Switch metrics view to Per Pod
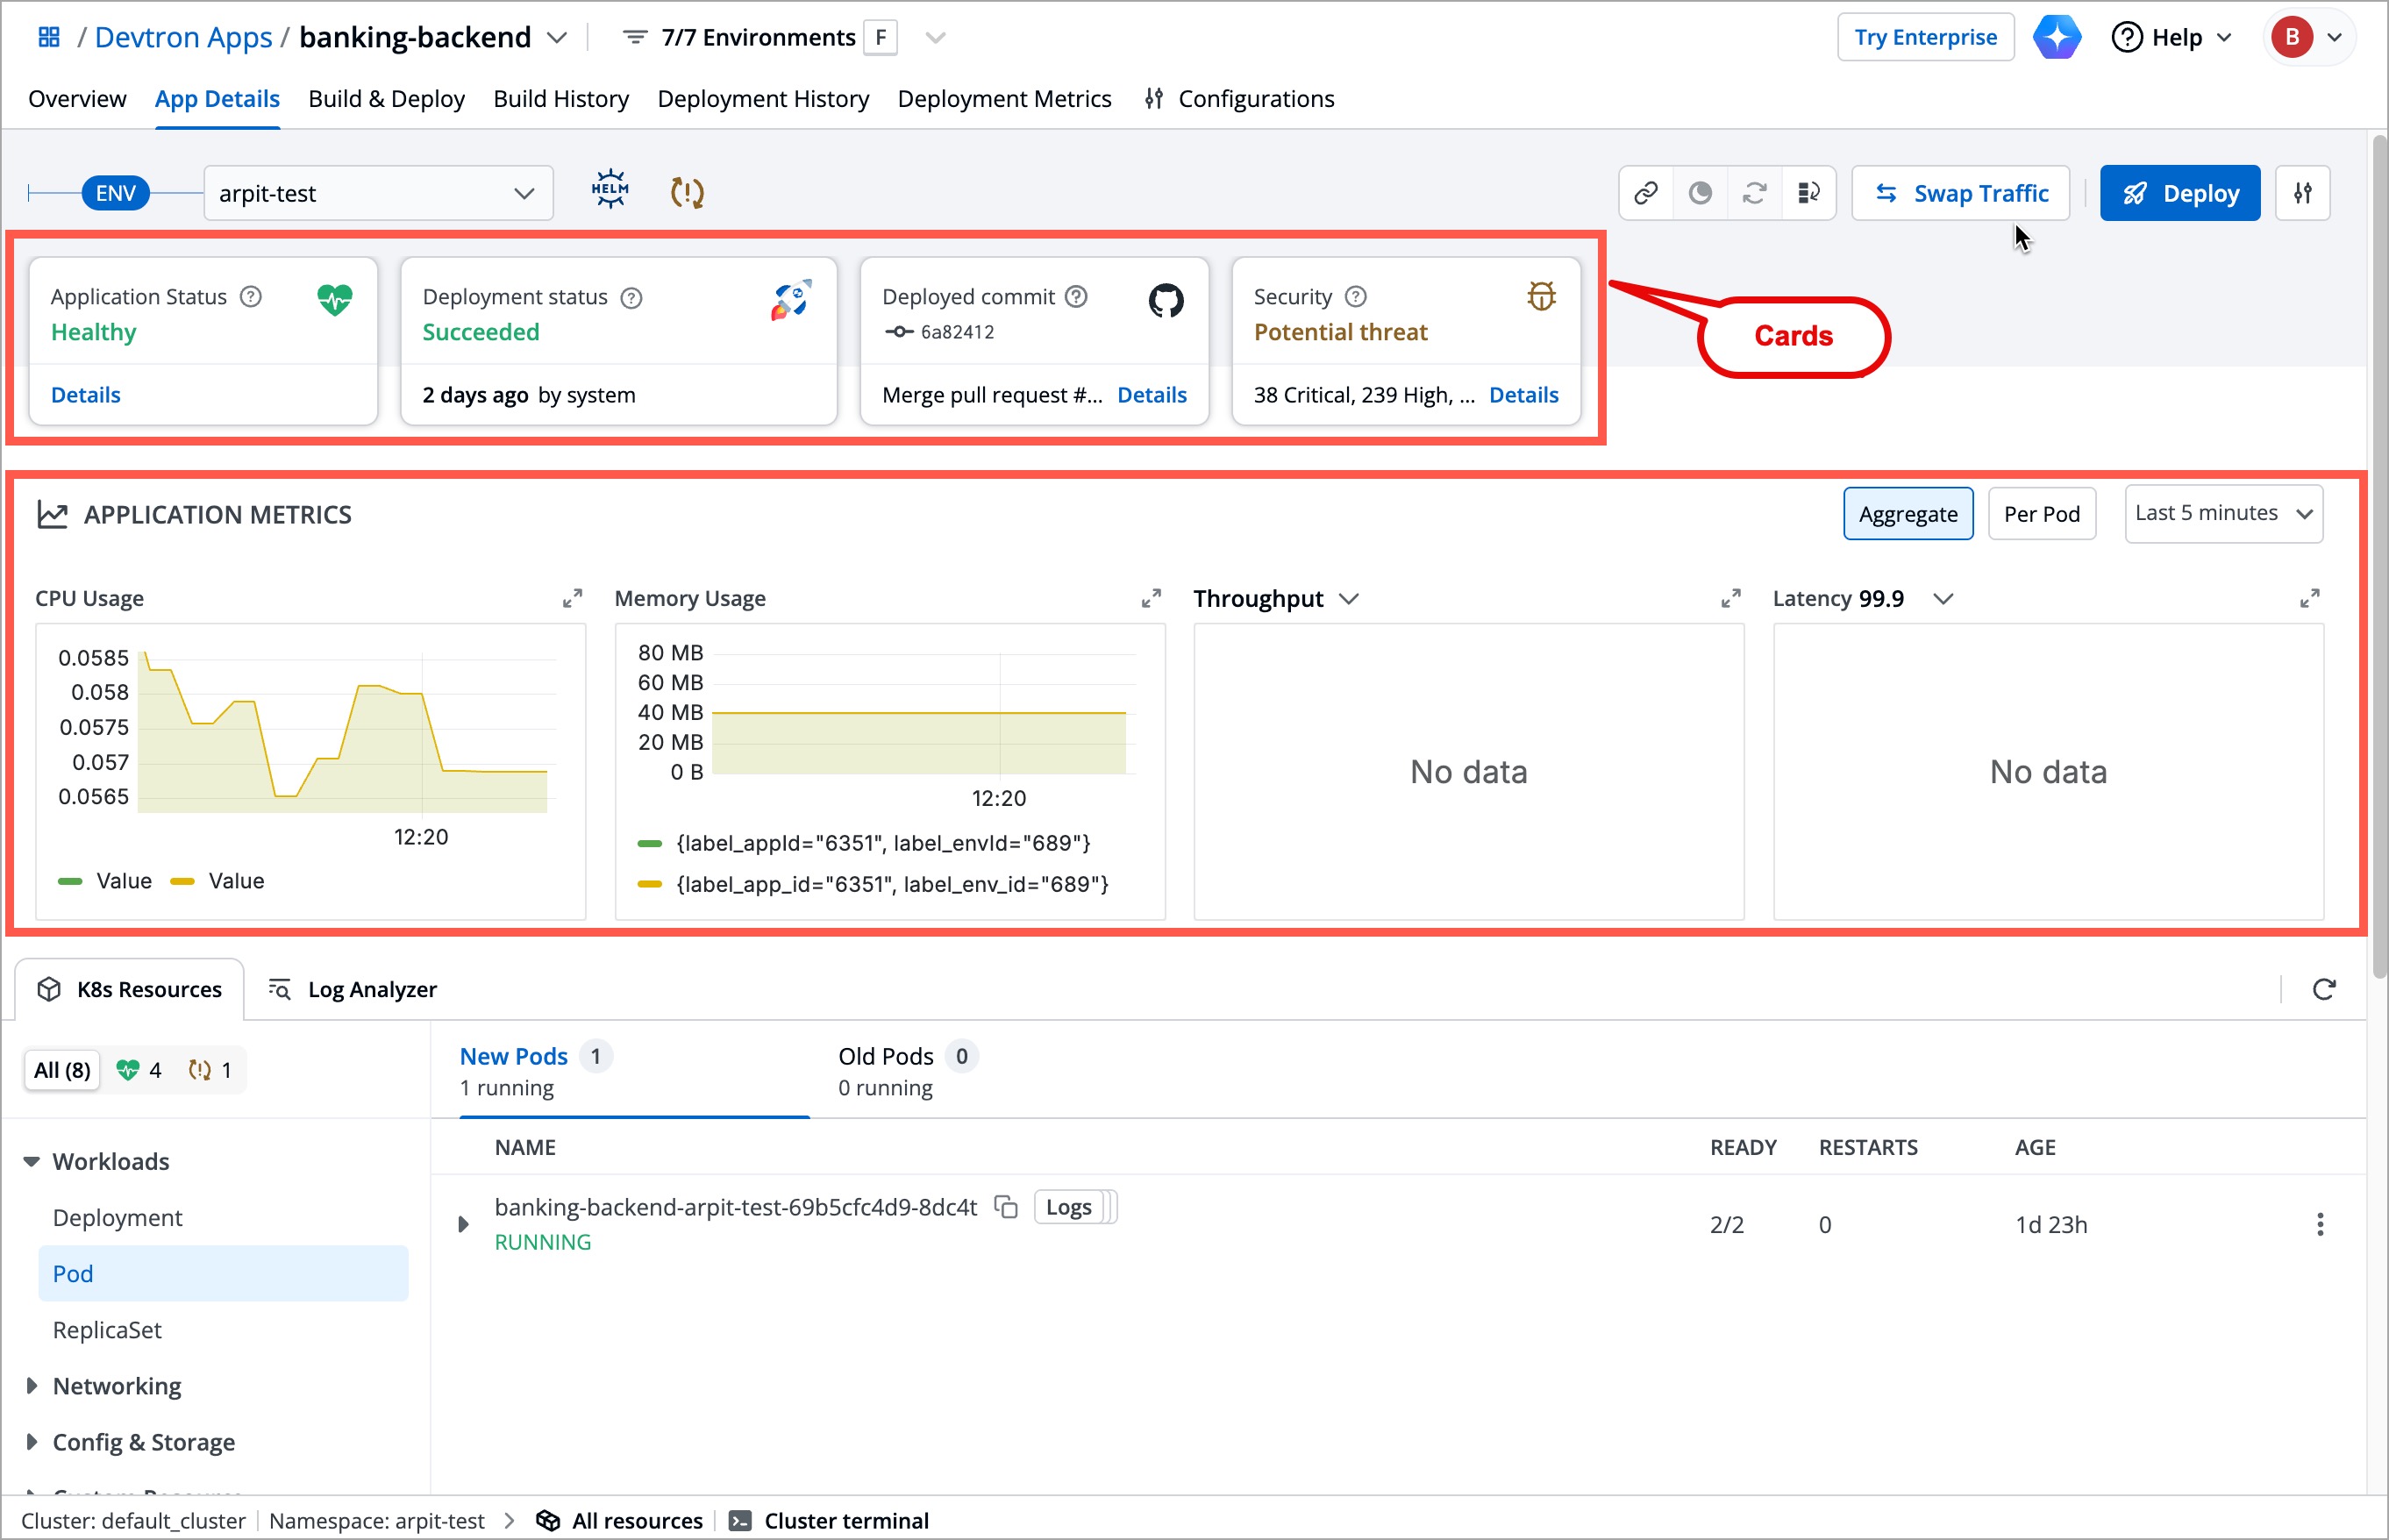Viewport: 2389px width, 1540px height. (2041, 514)
